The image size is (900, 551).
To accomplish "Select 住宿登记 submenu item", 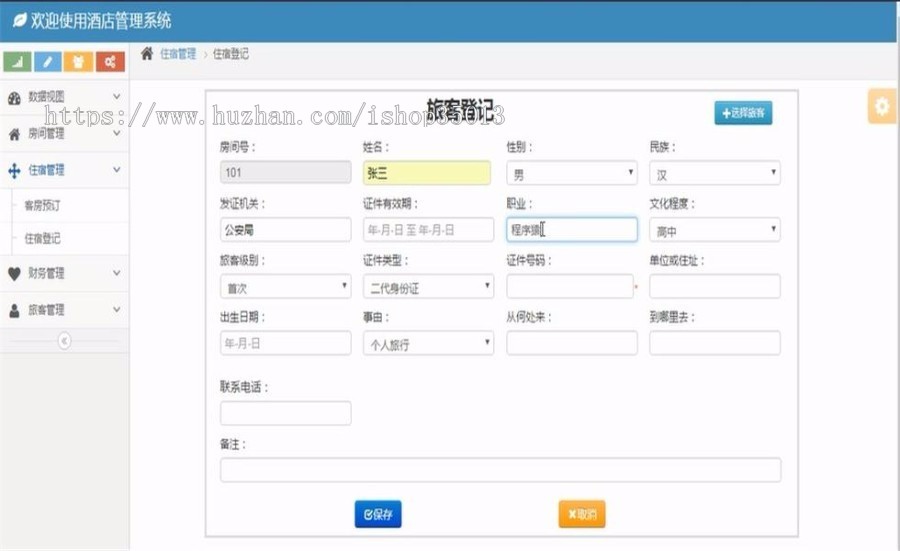I will click(x=42, y=238).
